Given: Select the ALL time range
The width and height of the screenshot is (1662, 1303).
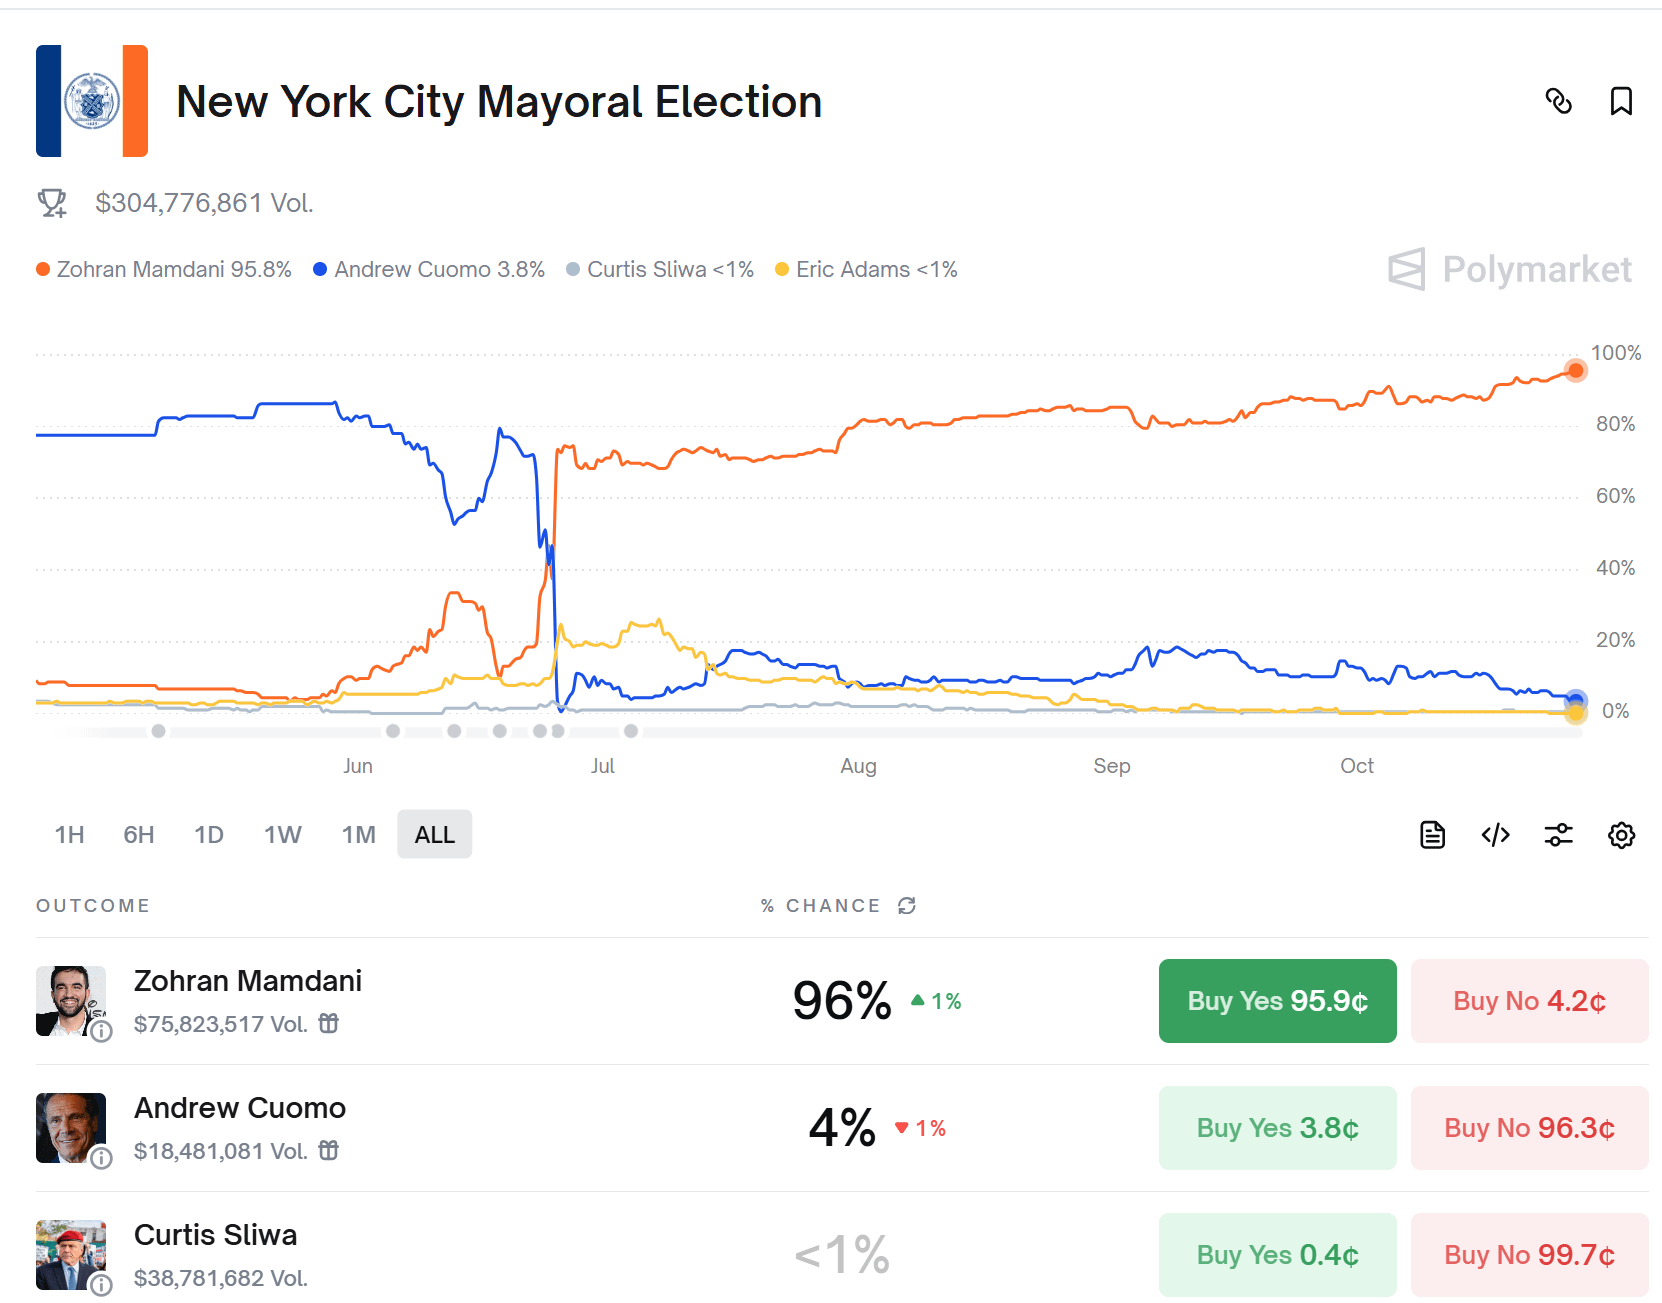Looking at the screenshot, I should pyautogui.click(x=435, y=834).
